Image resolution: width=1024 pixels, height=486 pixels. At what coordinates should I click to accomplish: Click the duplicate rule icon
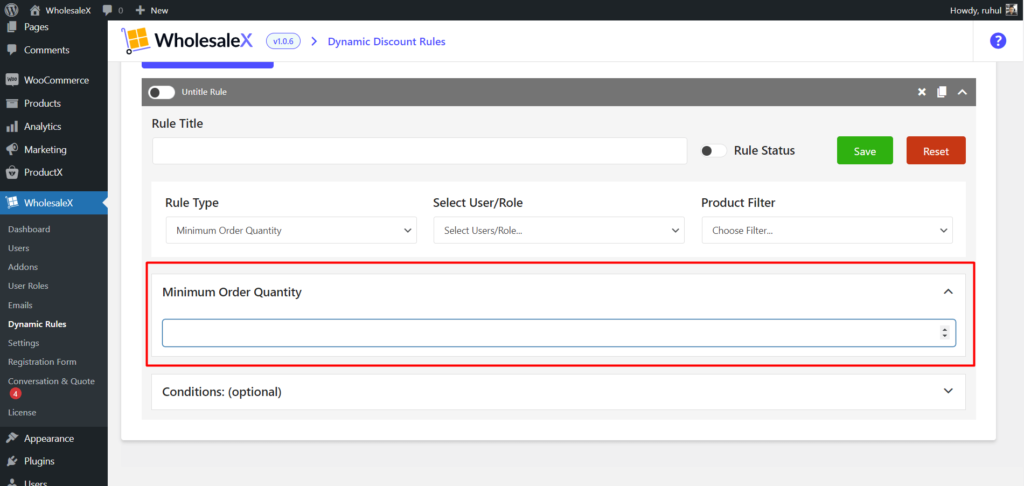pos(941,92)
